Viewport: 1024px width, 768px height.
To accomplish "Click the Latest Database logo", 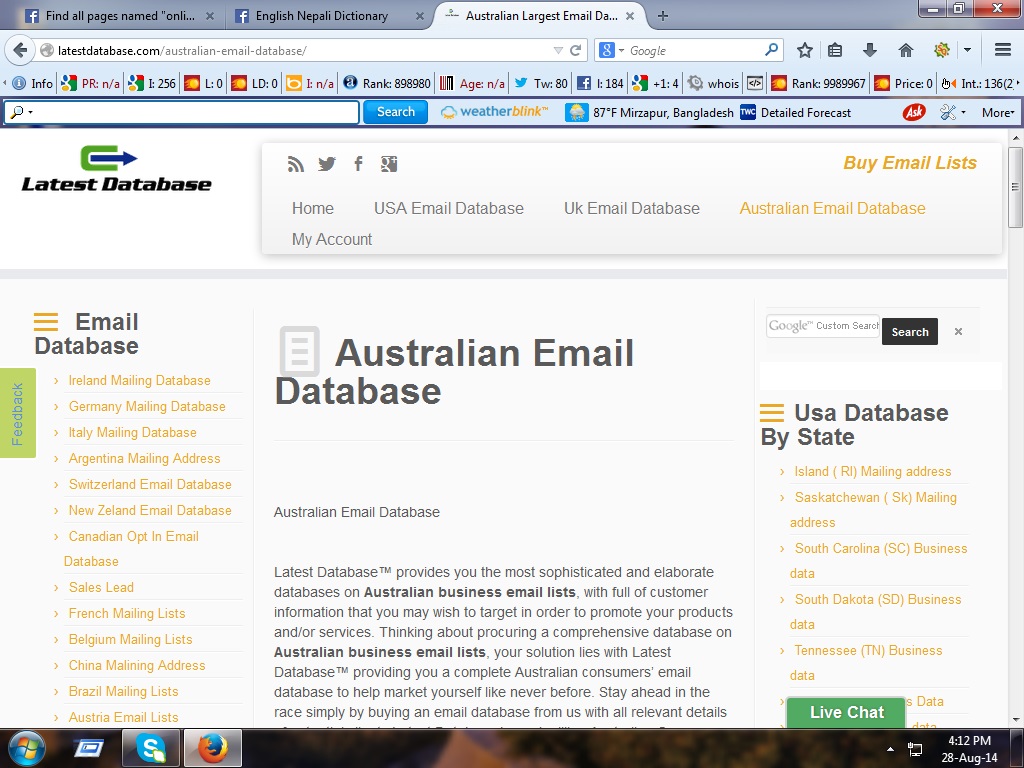I will click(x=116, y=169).
